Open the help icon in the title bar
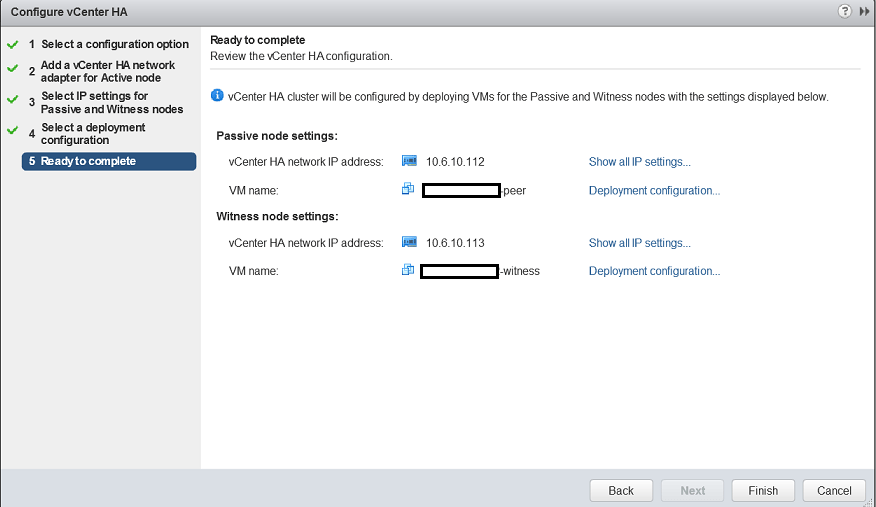Screen dimensions: 876x507 (845, 11)
